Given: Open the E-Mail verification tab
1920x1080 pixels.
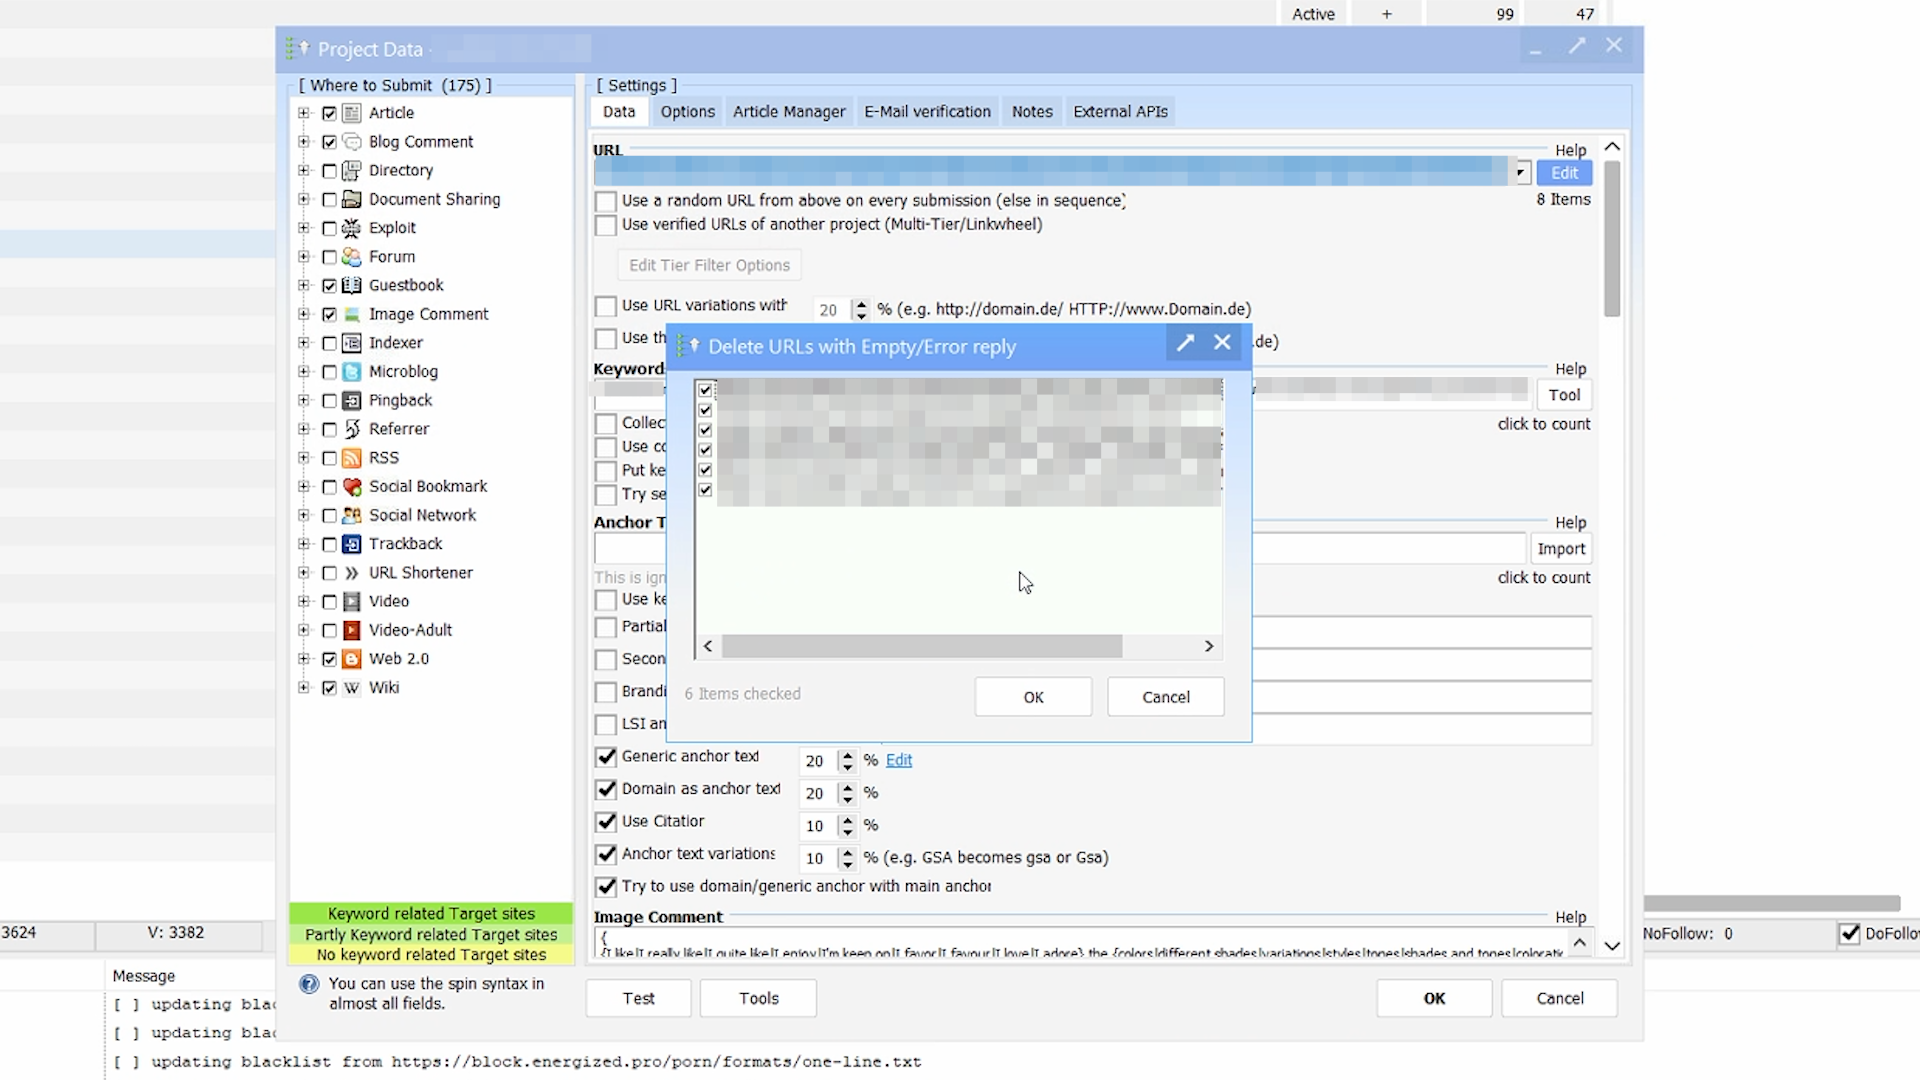Looking at the screenshot, I should pyautogui.click(x=926, y=111).
